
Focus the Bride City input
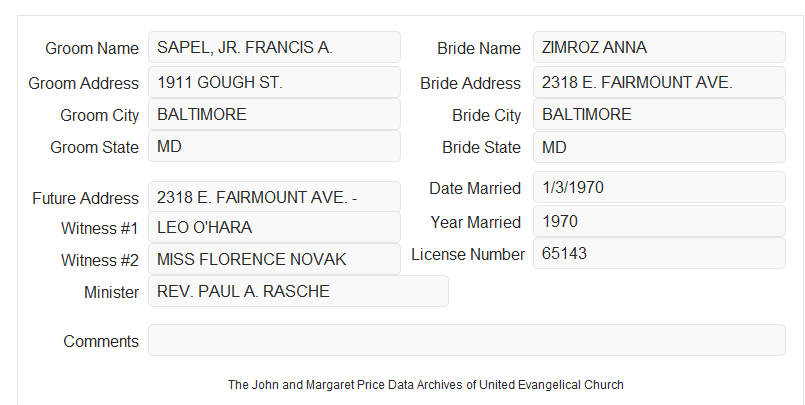(659, 114)
